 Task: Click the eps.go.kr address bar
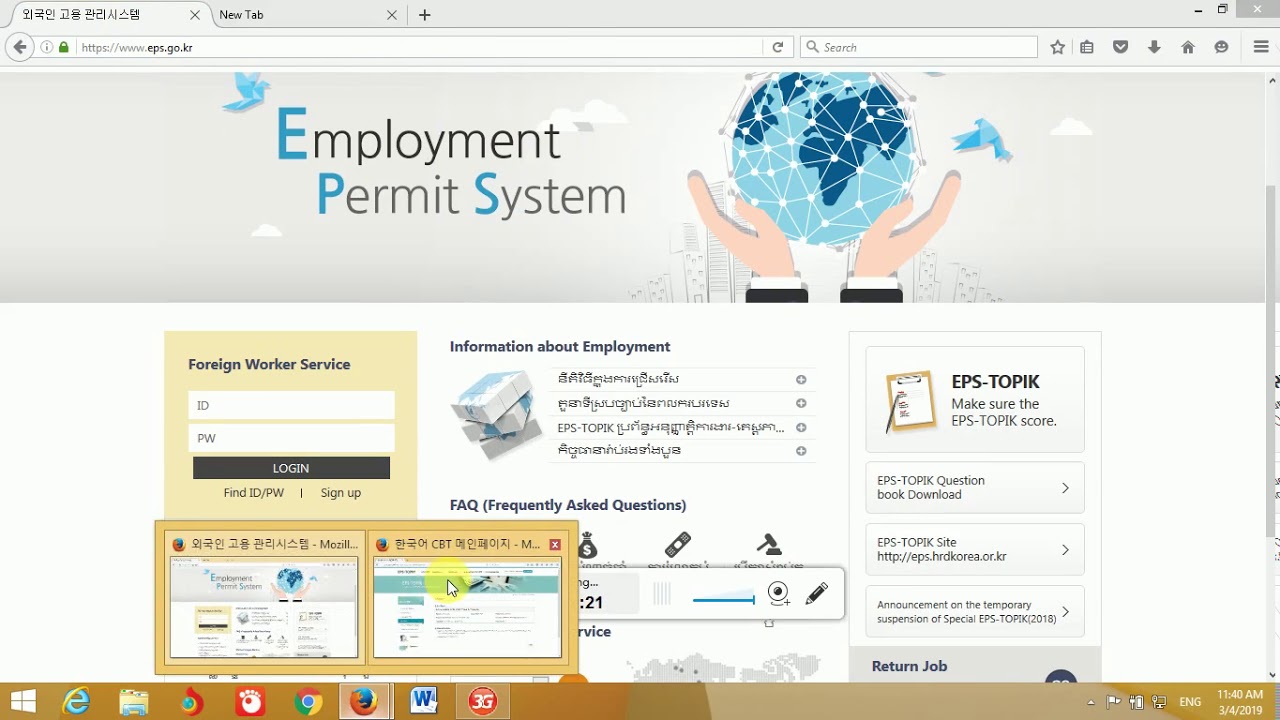420,47
